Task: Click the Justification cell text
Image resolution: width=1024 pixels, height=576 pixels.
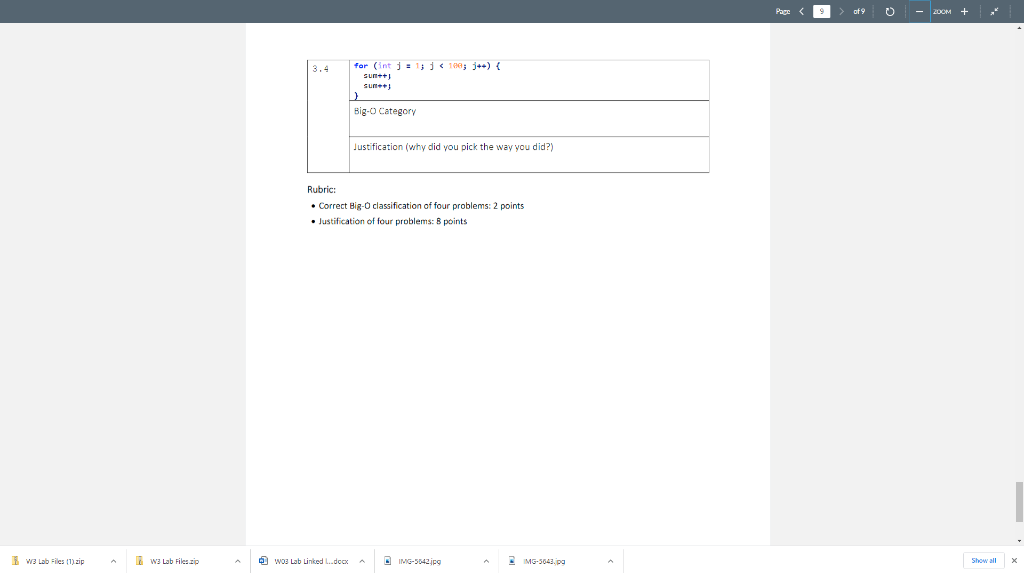Action: click(x=453, y=147)
